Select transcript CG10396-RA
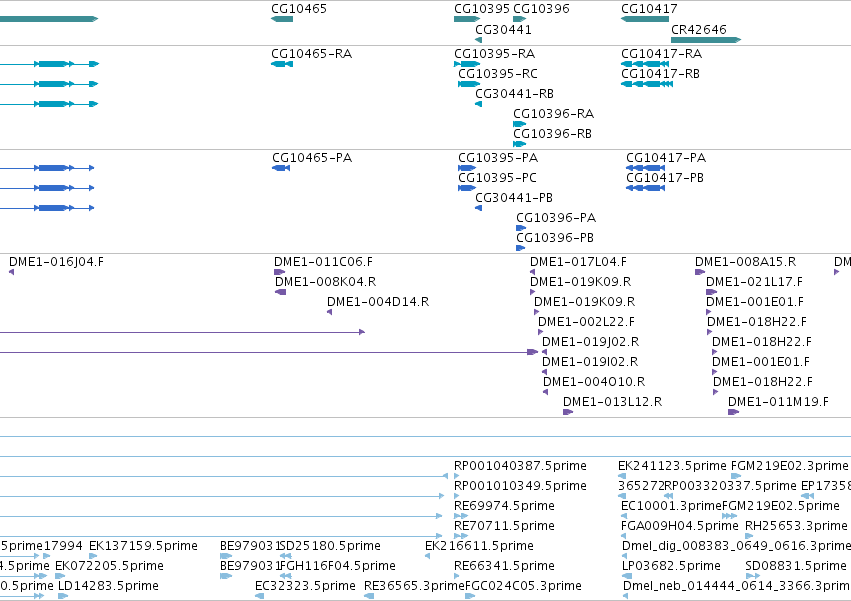Image resolution: width=851 pixels, height=601 pixels. click(x=554, y=114)
